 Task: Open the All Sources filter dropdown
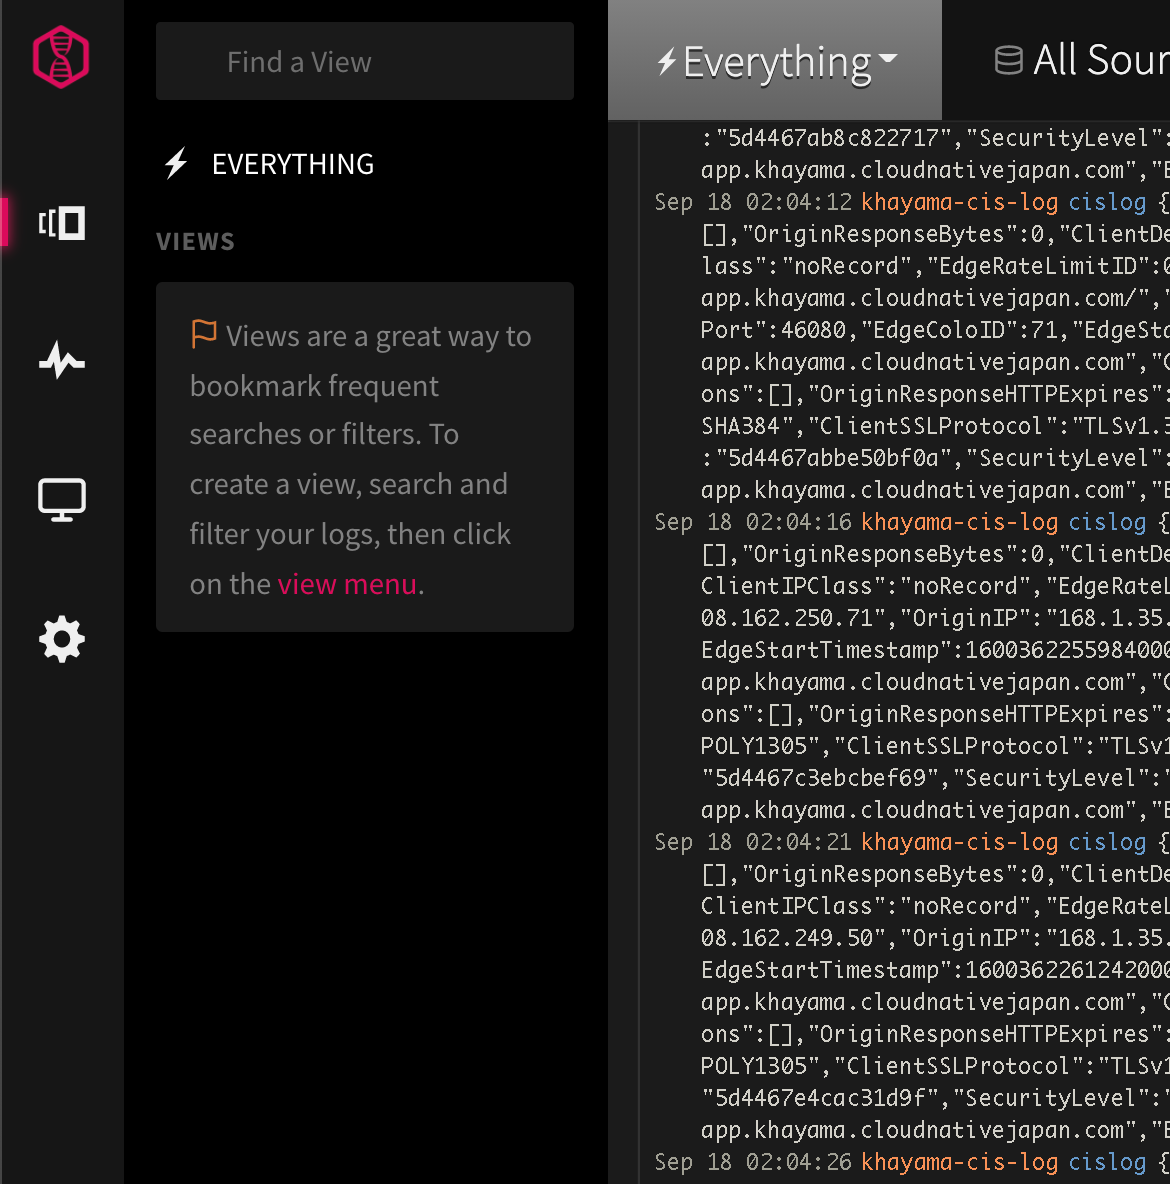pos(1082,60)
